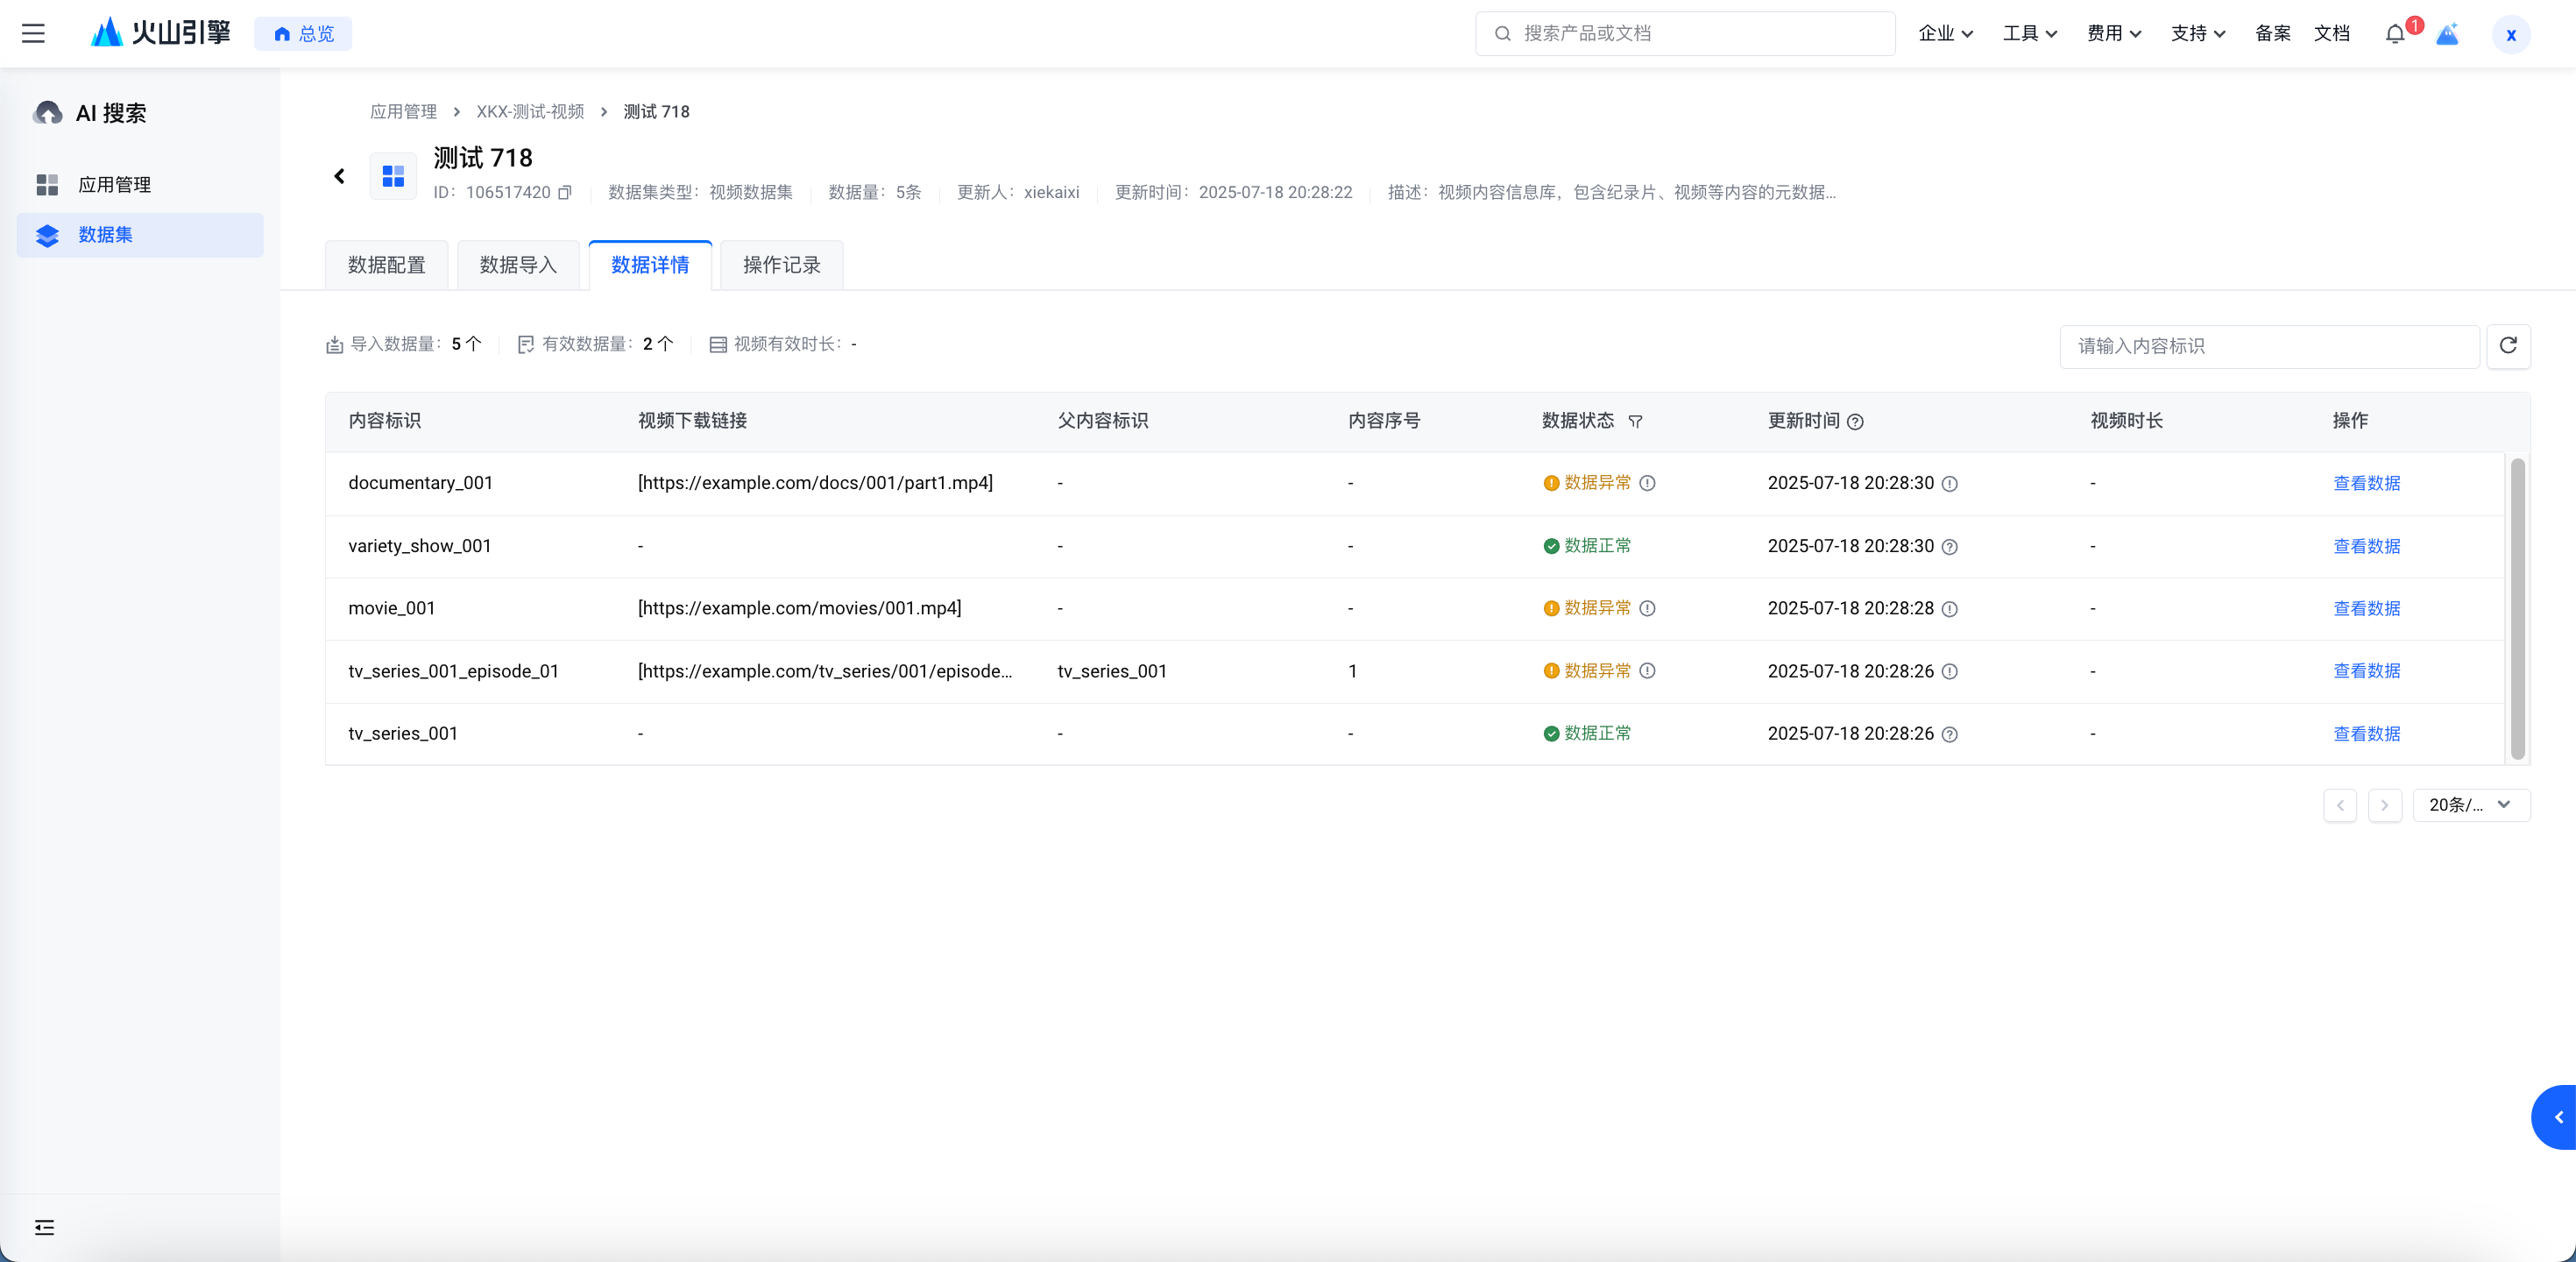Viewport: 2576px width, 1262px height.
Task: Click XKX-测试-视频 breadcrumb link
Action: (530, 112)
